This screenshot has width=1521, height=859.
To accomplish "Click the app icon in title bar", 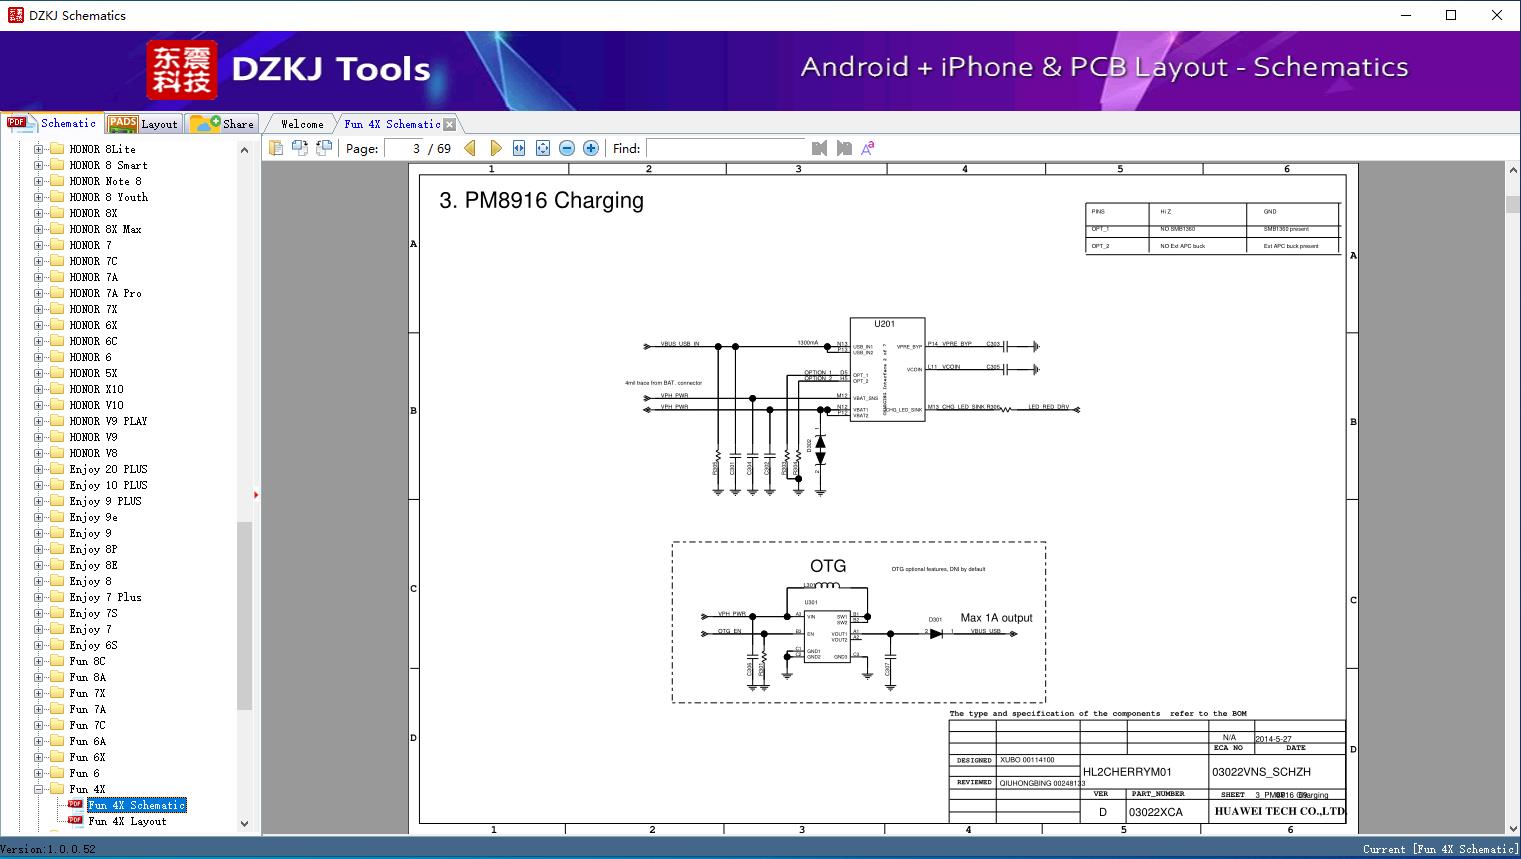I will point(15,15).
